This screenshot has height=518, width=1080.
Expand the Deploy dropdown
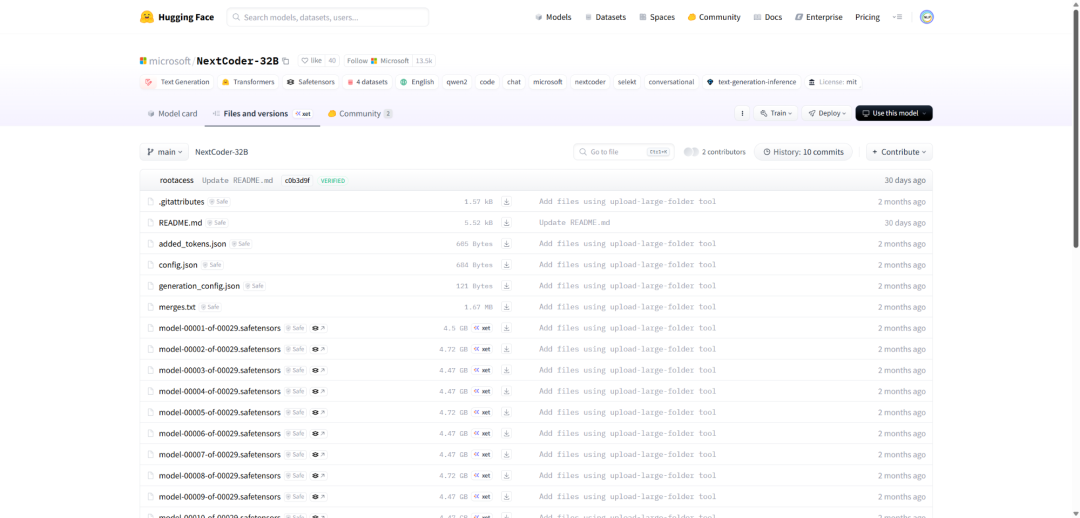(x=827, y=113)
